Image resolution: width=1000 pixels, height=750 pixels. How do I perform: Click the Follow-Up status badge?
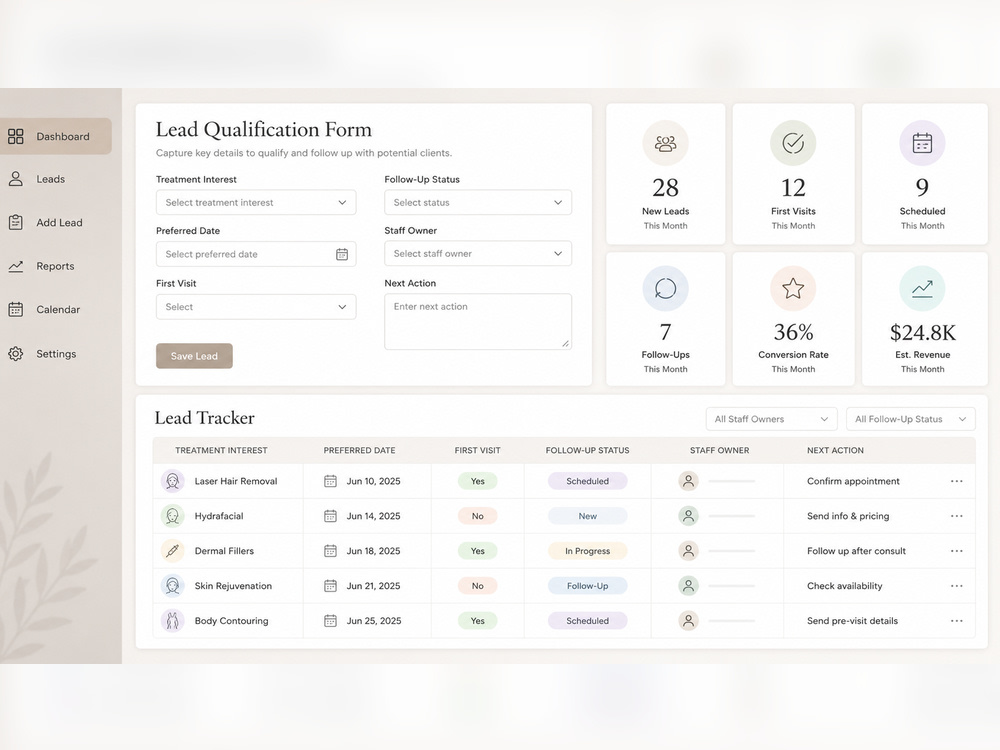[587, 585]
